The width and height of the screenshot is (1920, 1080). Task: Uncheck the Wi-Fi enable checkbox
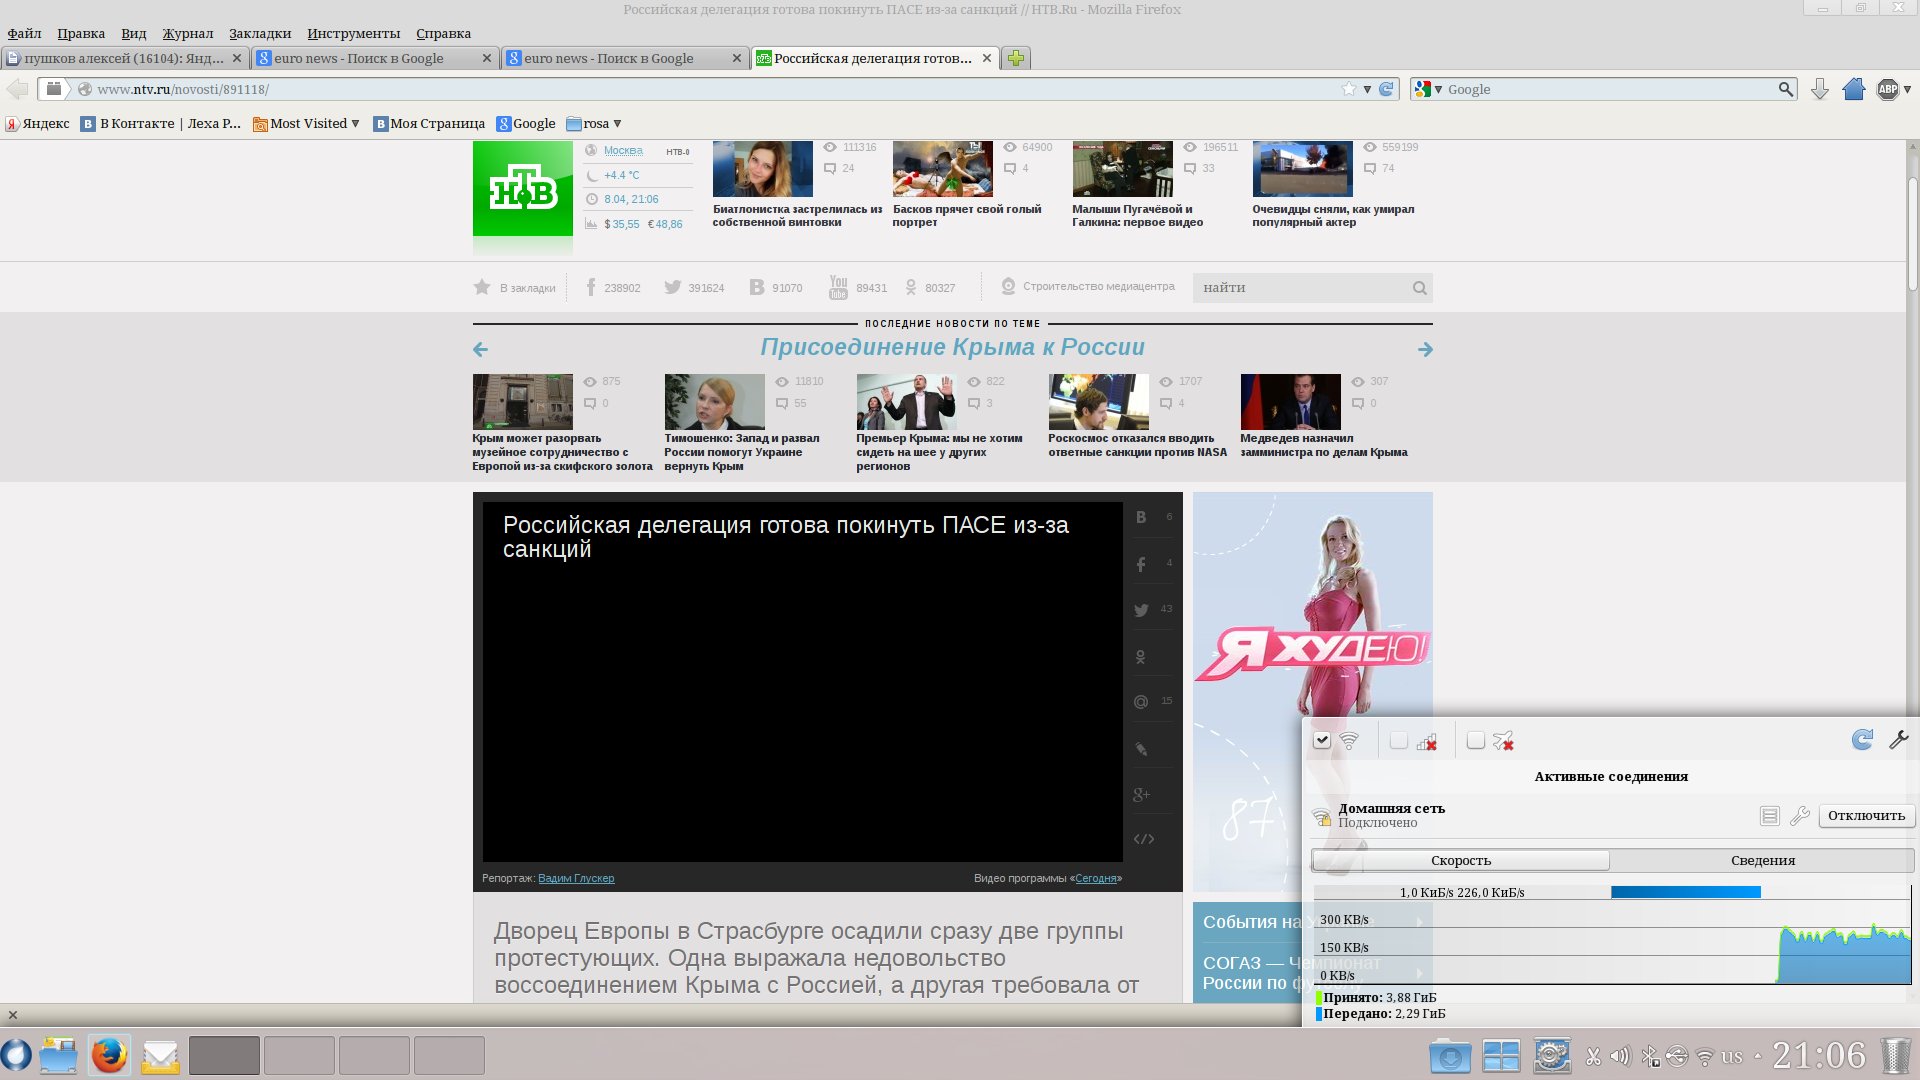point(1322,741)
